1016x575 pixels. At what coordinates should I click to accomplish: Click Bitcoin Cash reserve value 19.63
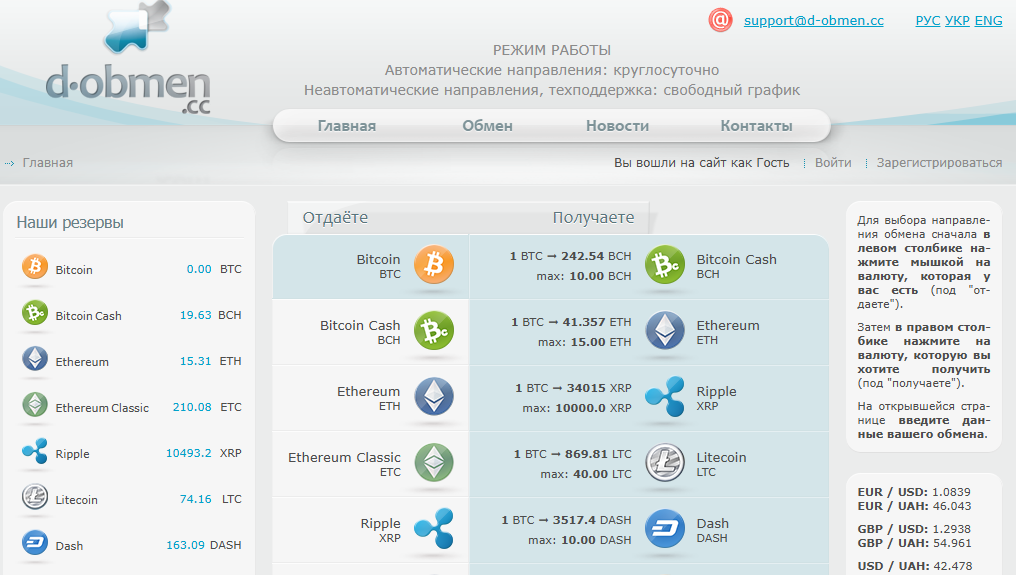tap(196, 315)
